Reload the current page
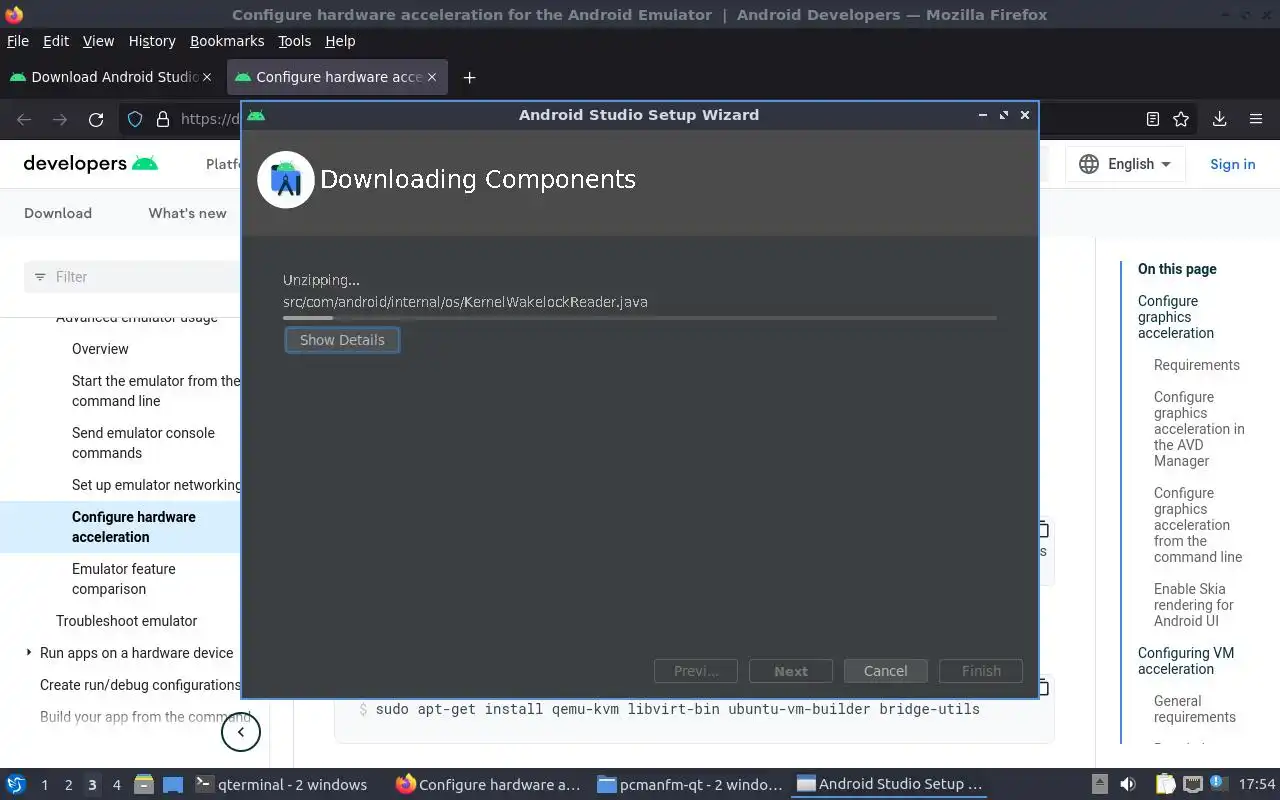 [x=96, y=119]
